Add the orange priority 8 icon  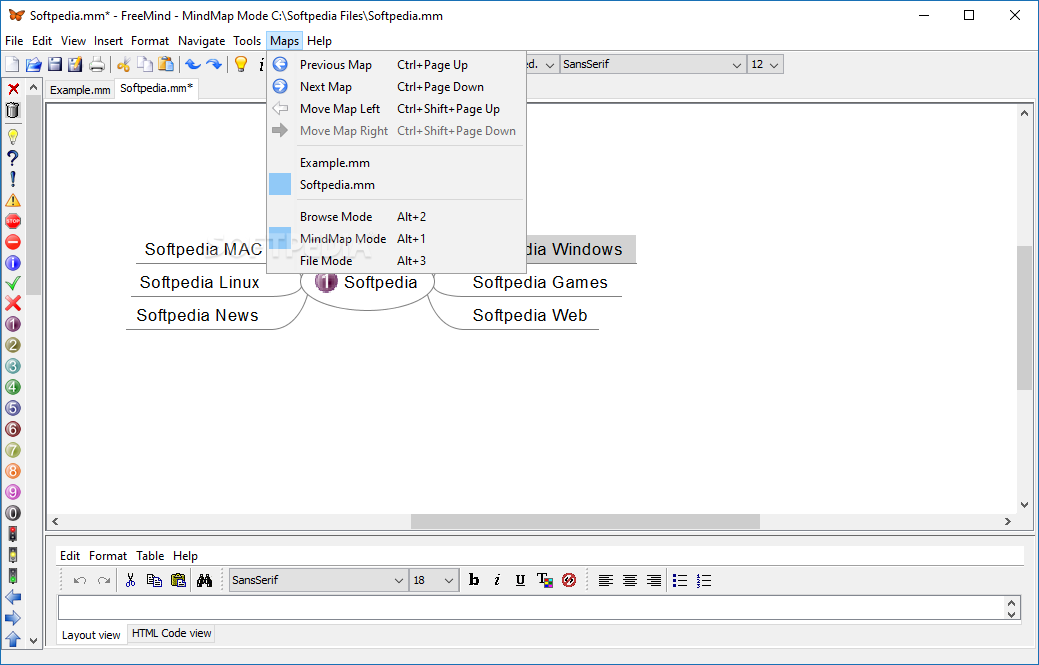coord(13,471)
